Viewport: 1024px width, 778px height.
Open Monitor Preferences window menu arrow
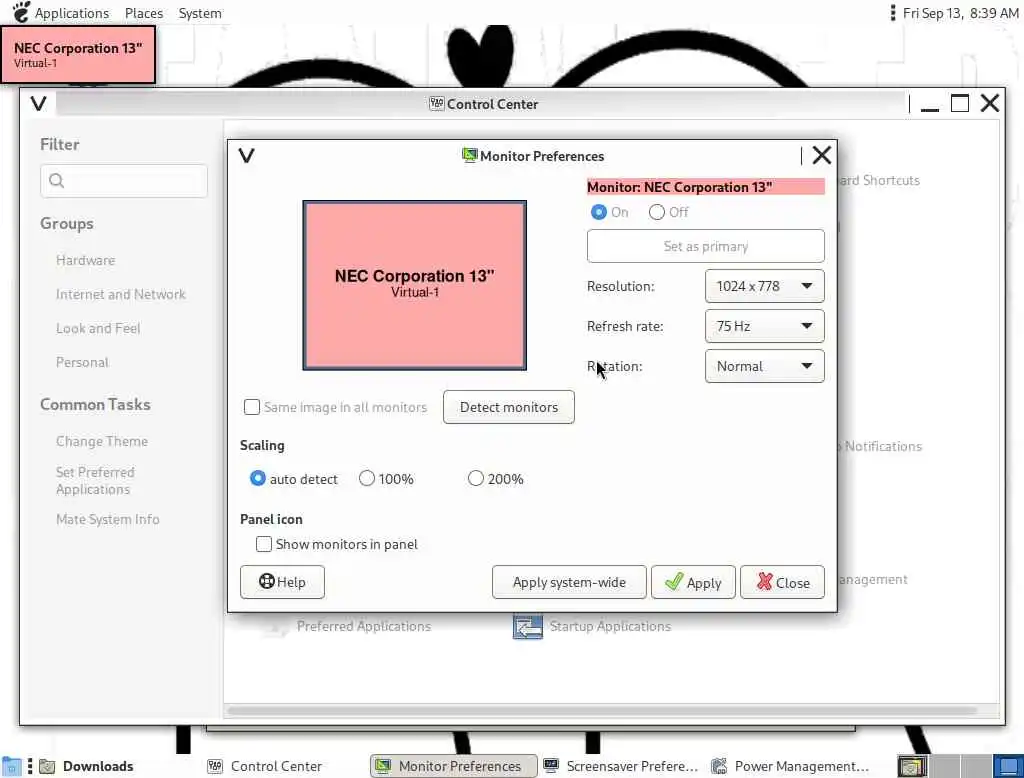246,155
